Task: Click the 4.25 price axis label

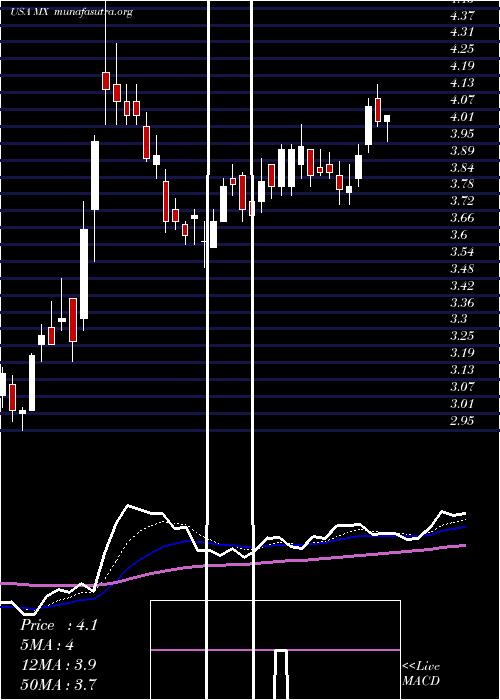Action: coord(462,49)
